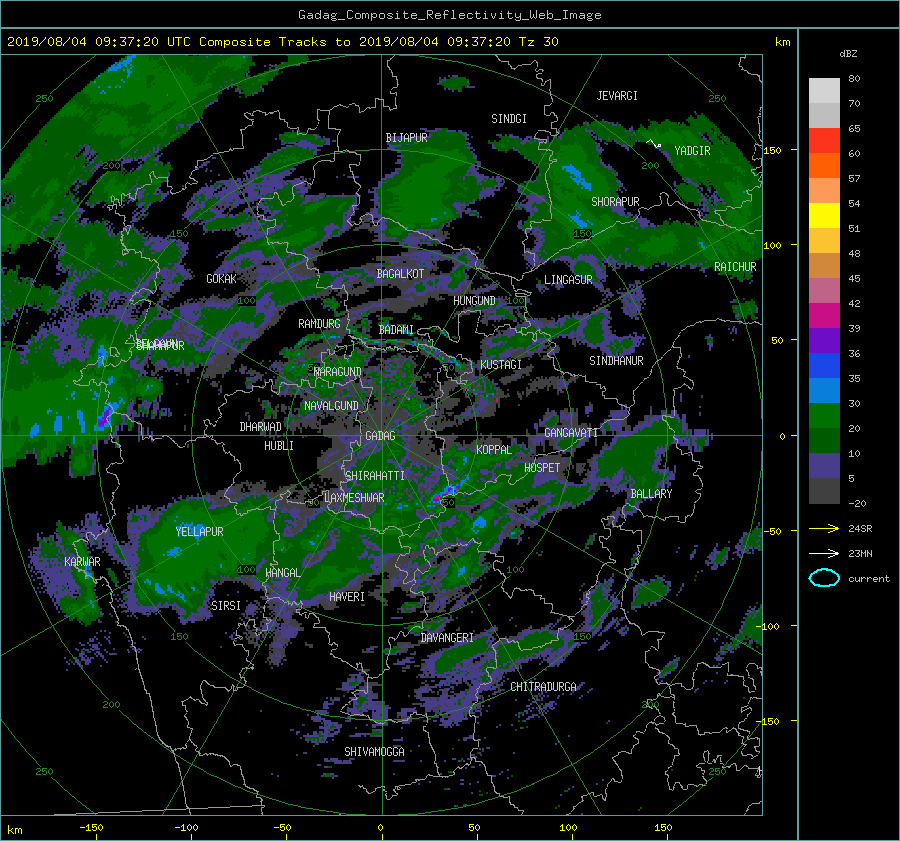Viewport: 900px width, 841px height.
Task: Click the 'HANGAL' city label
Action: tap(282, 573)
